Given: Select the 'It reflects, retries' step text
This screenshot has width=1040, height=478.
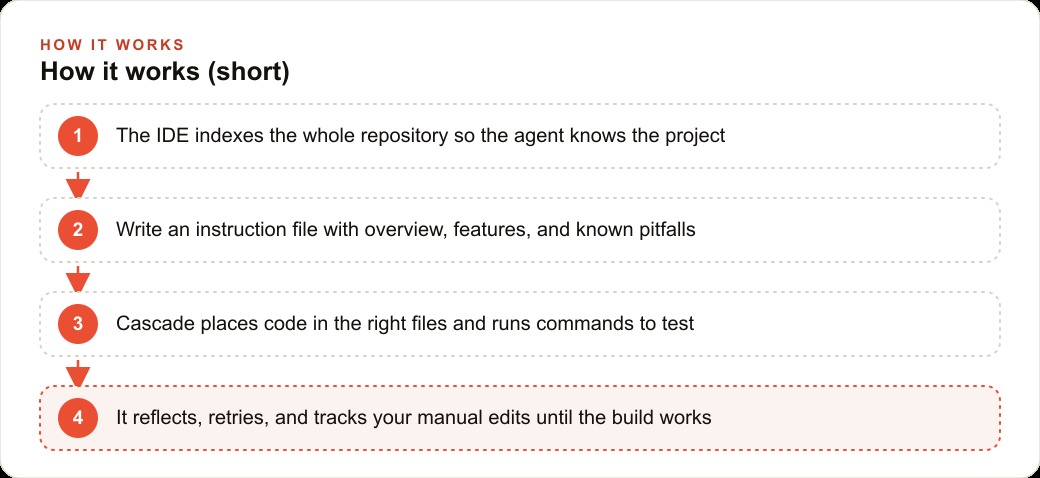Looking at the screenshot, I should tap(414, 418).
